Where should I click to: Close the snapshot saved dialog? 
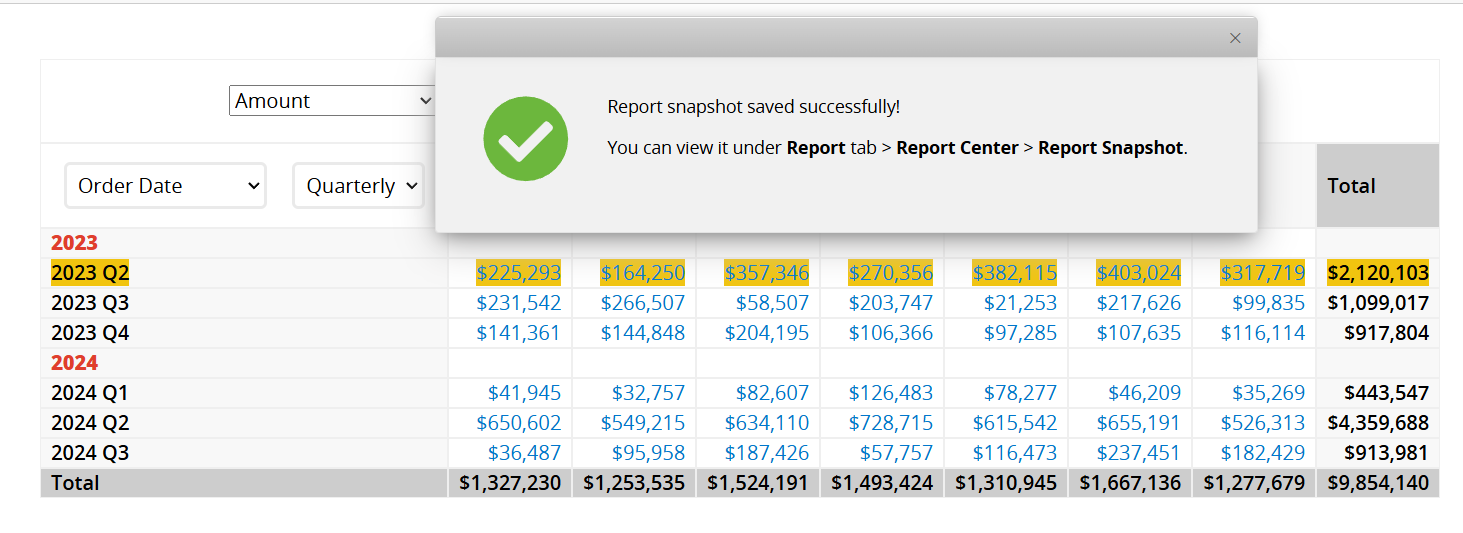tap(1235, 38)
